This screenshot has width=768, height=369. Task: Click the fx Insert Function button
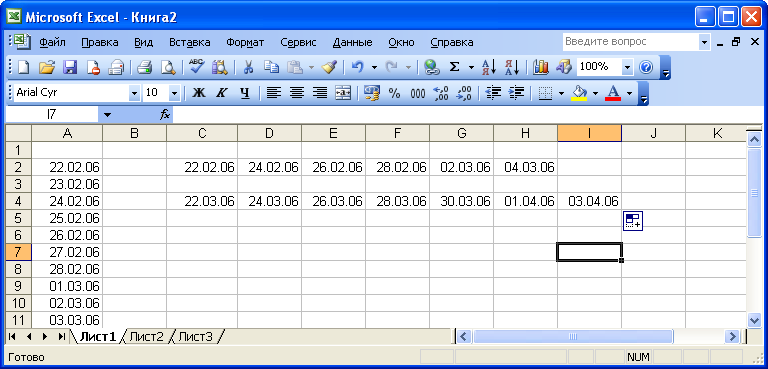pos(165,115)
